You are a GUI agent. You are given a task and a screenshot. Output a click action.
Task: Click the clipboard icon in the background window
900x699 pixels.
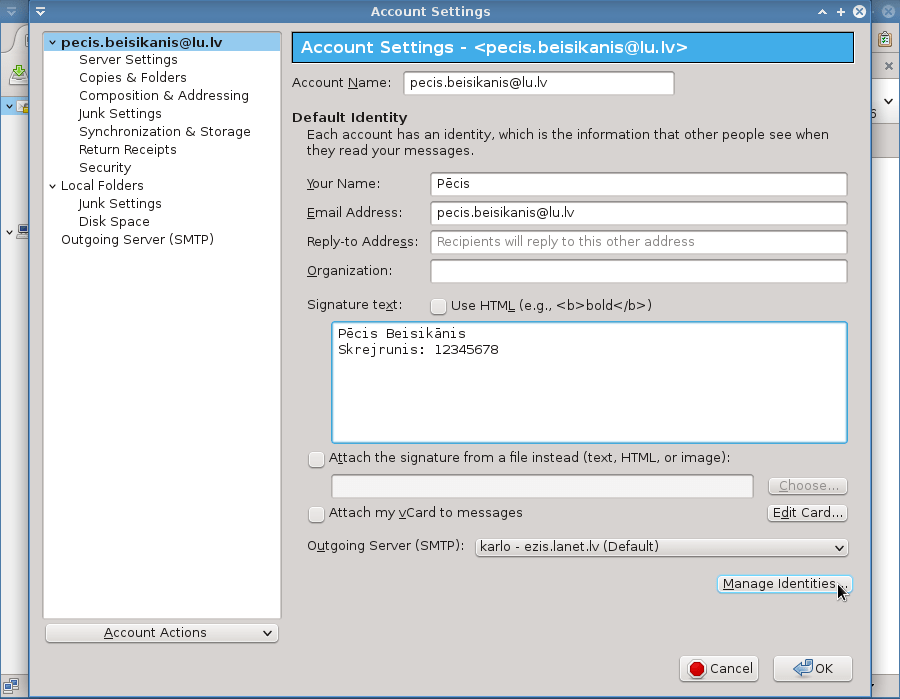pyautogui.click(x=885, y=39)
